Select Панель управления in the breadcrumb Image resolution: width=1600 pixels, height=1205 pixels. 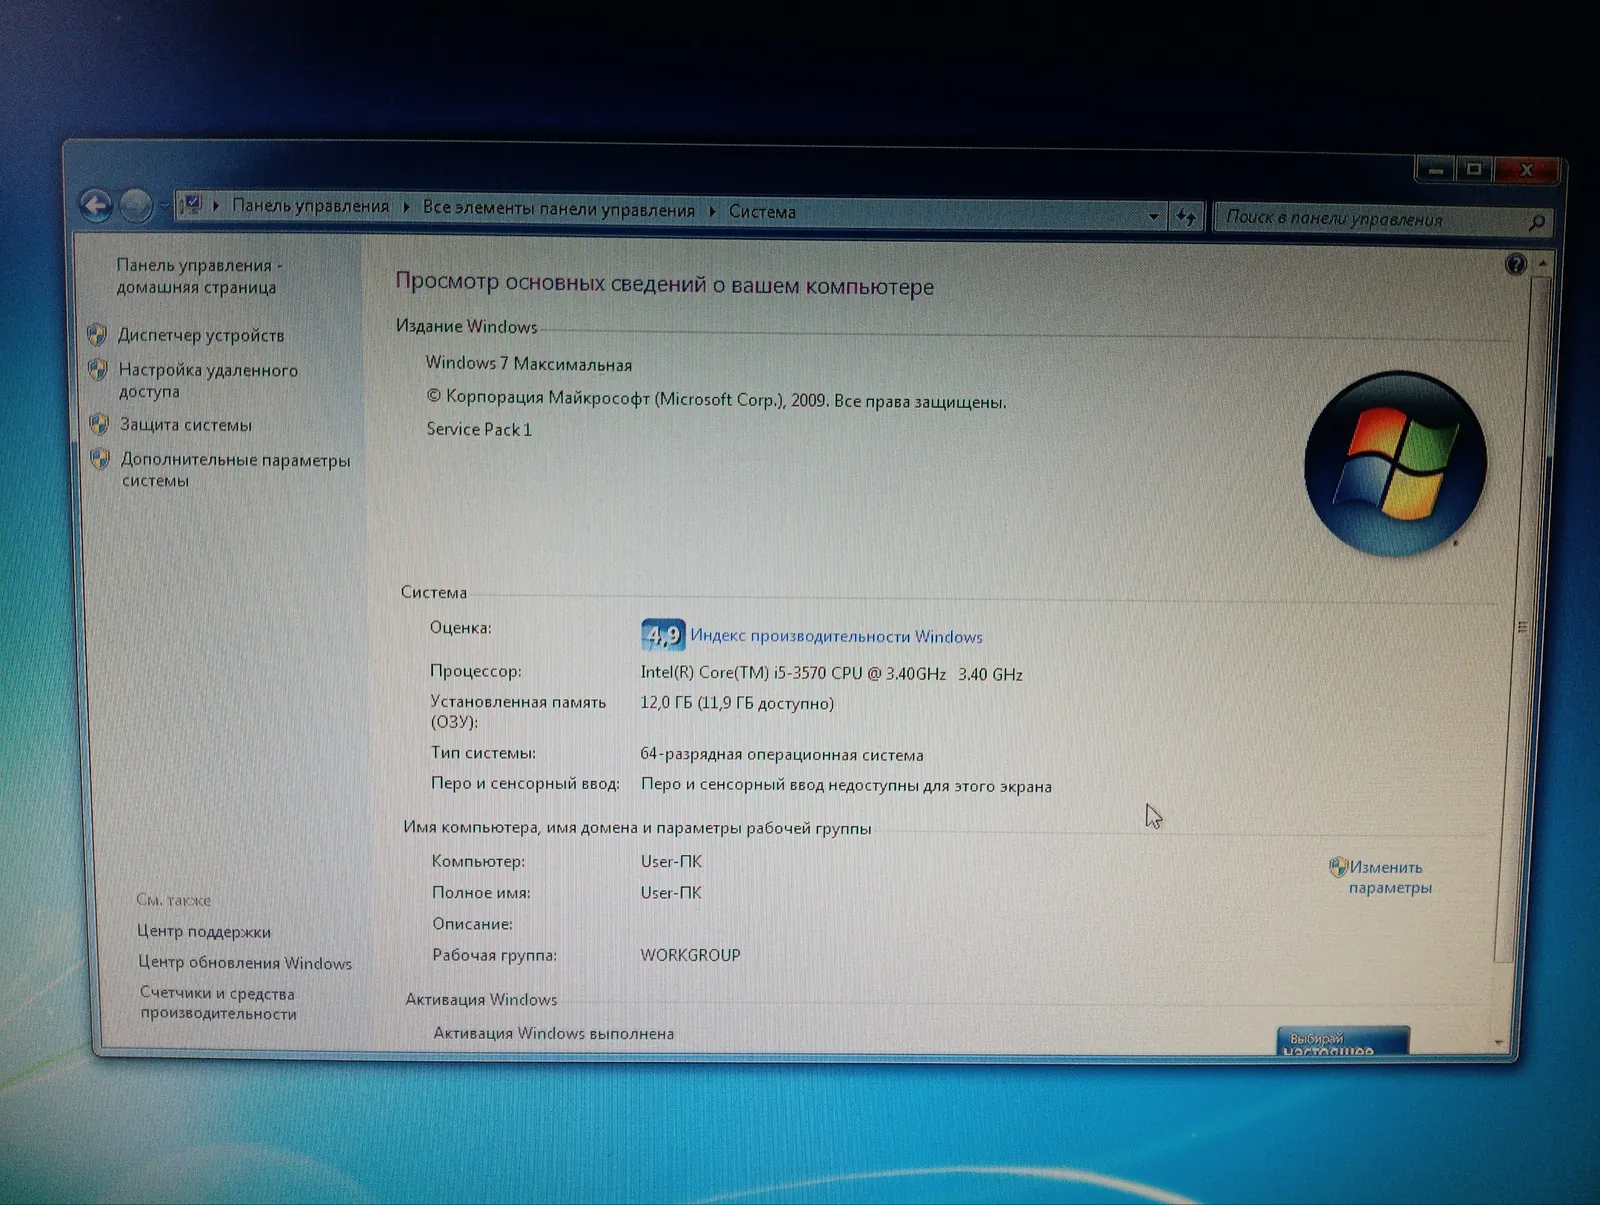click(x=311, y=206)
